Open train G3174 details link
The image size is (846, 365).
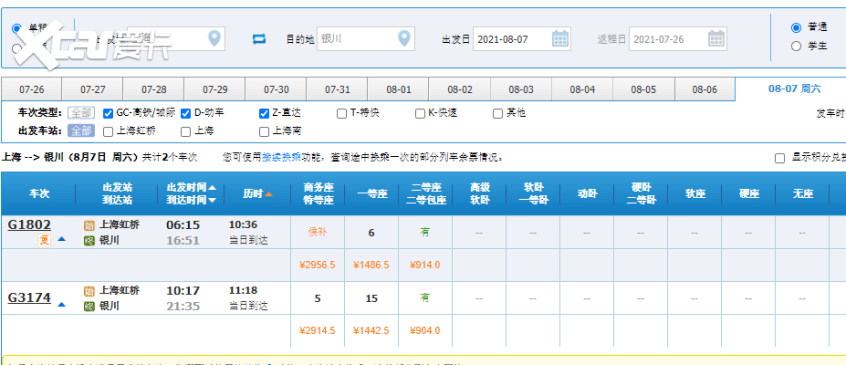[29, 298]
